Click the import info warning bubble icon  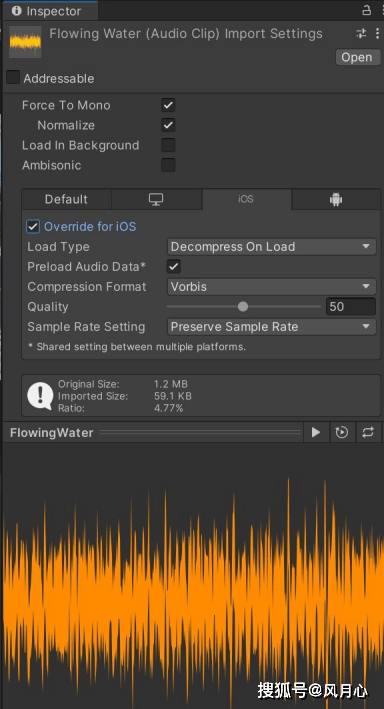click(x=40, y=396)
